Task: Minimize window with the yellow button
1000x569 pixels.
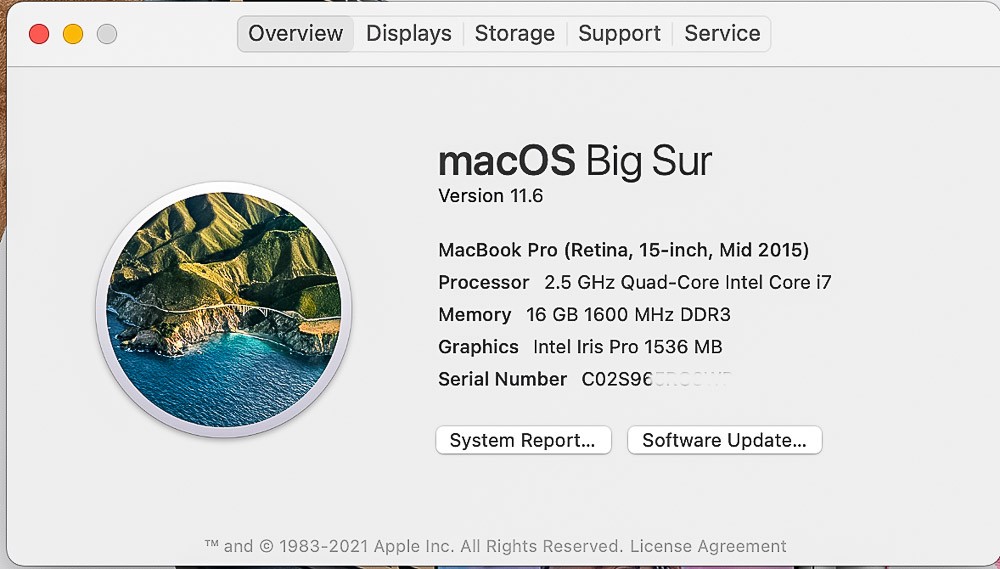Action: [x=73, y=34]
